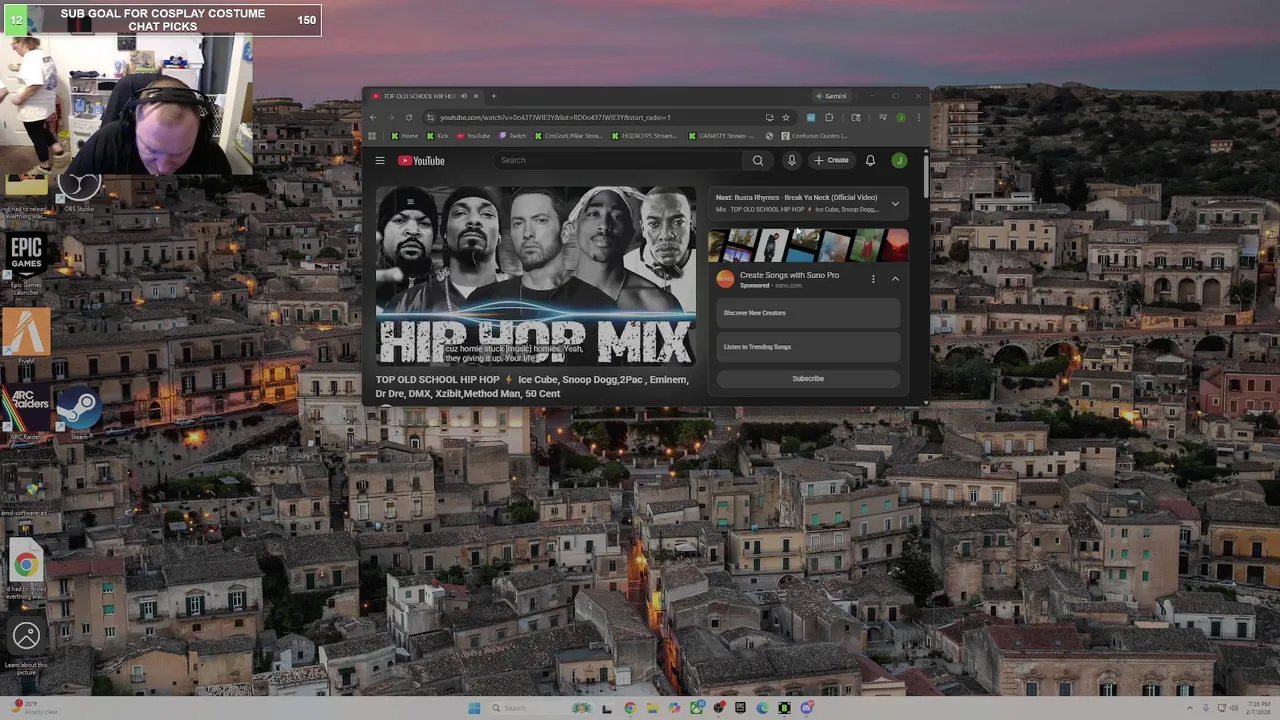Screen dimensions: 1280x720
Task: Open Microsoft Edge from the taskbar
Action: click(x=762, y=708)
